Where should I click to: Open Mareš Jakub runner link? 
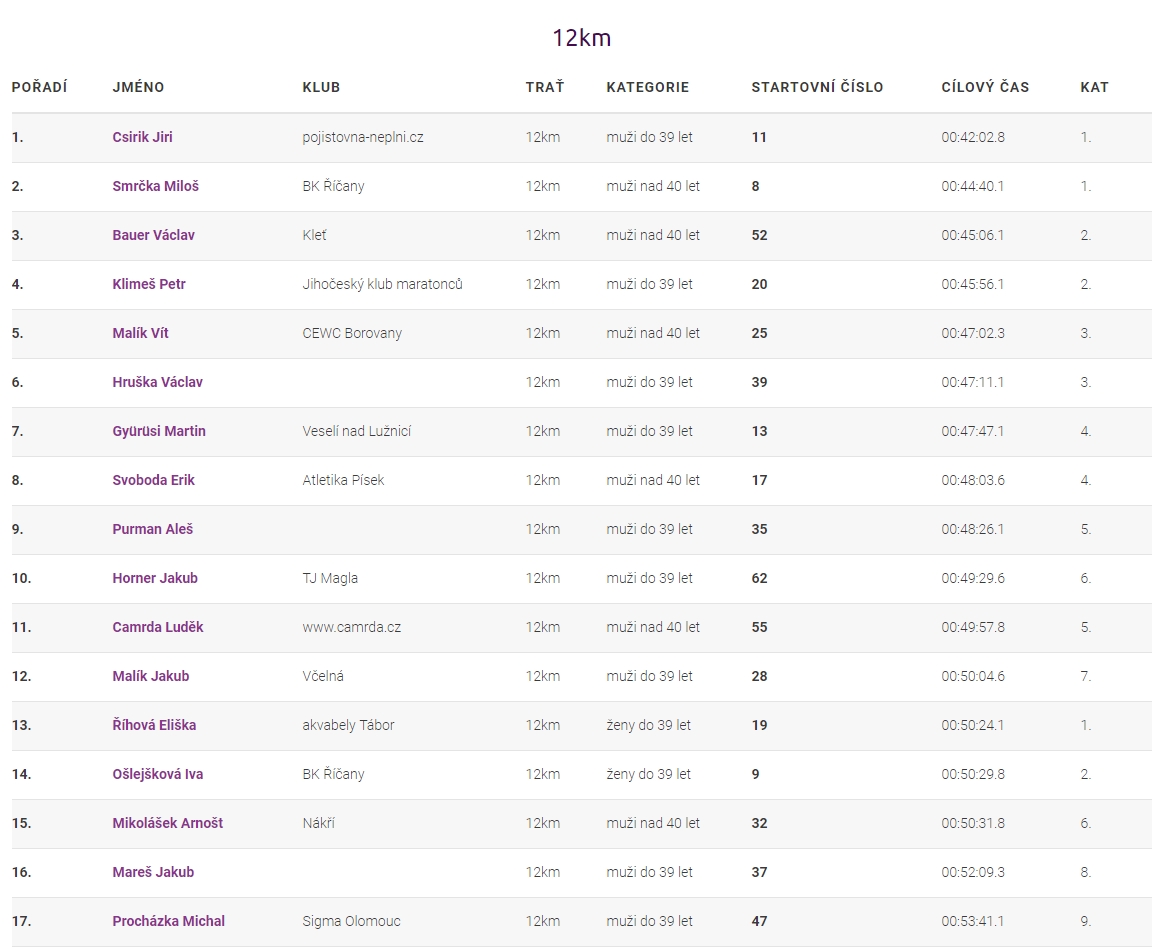click(x=153, y=872)
